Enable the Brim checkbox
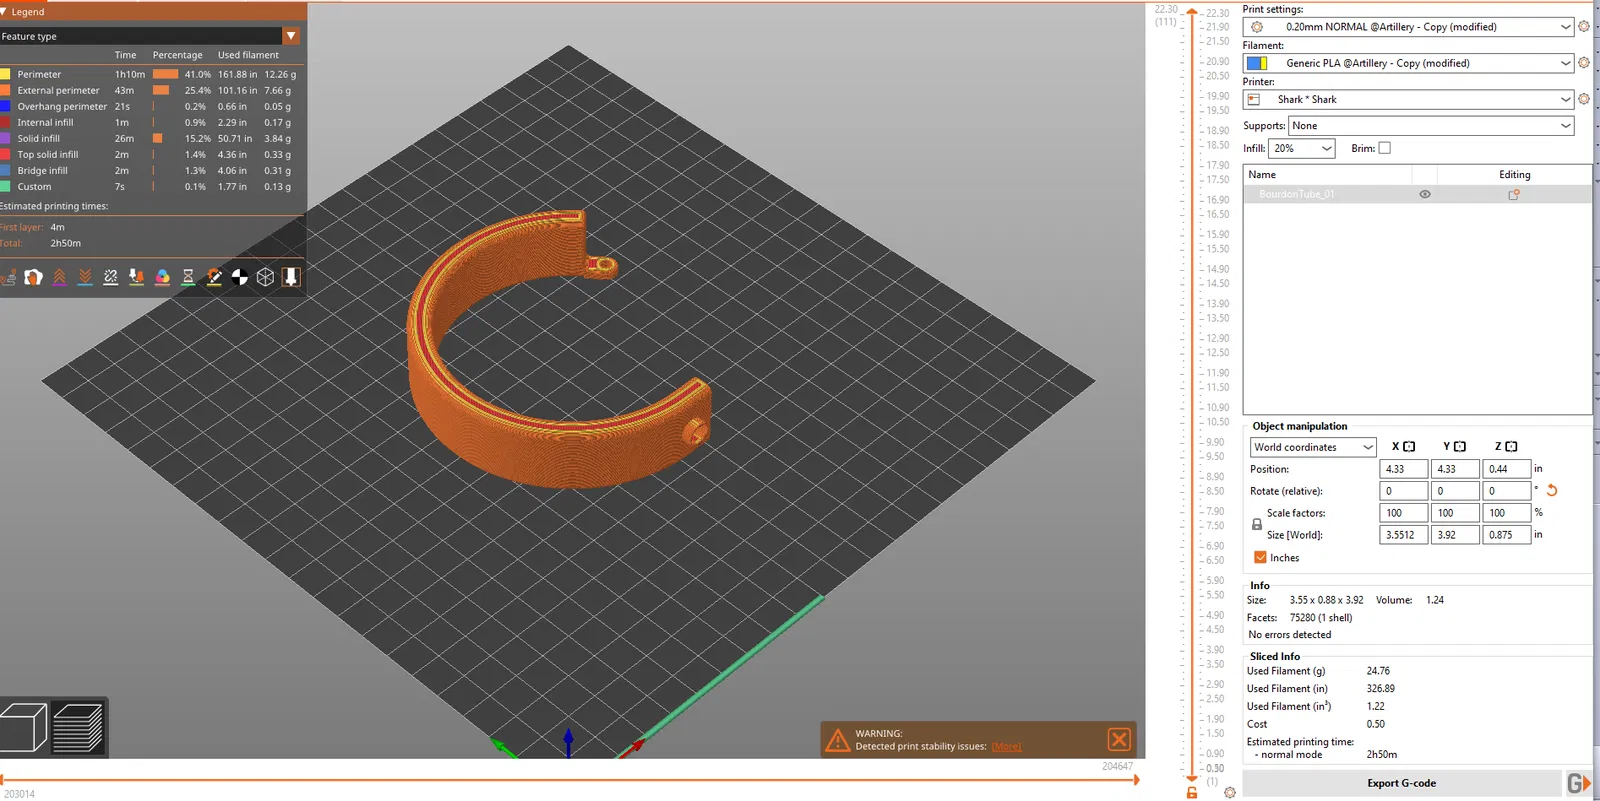The width and height of the screenshot is (1600, 801). (1385, 148)
